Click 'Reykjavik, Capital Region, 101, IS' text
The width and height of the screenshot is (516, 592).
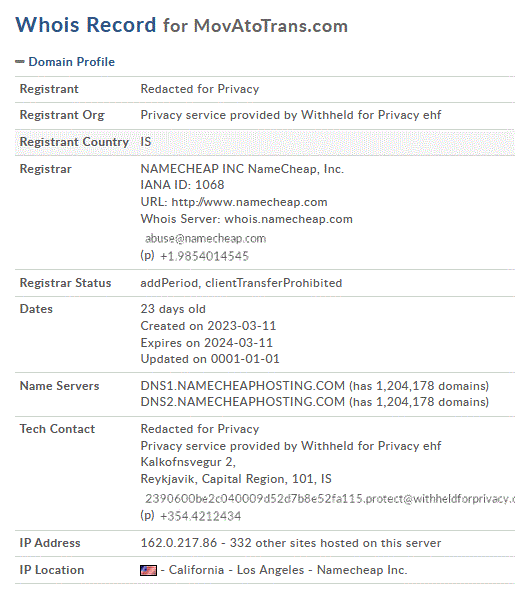[x=236, y=479]
